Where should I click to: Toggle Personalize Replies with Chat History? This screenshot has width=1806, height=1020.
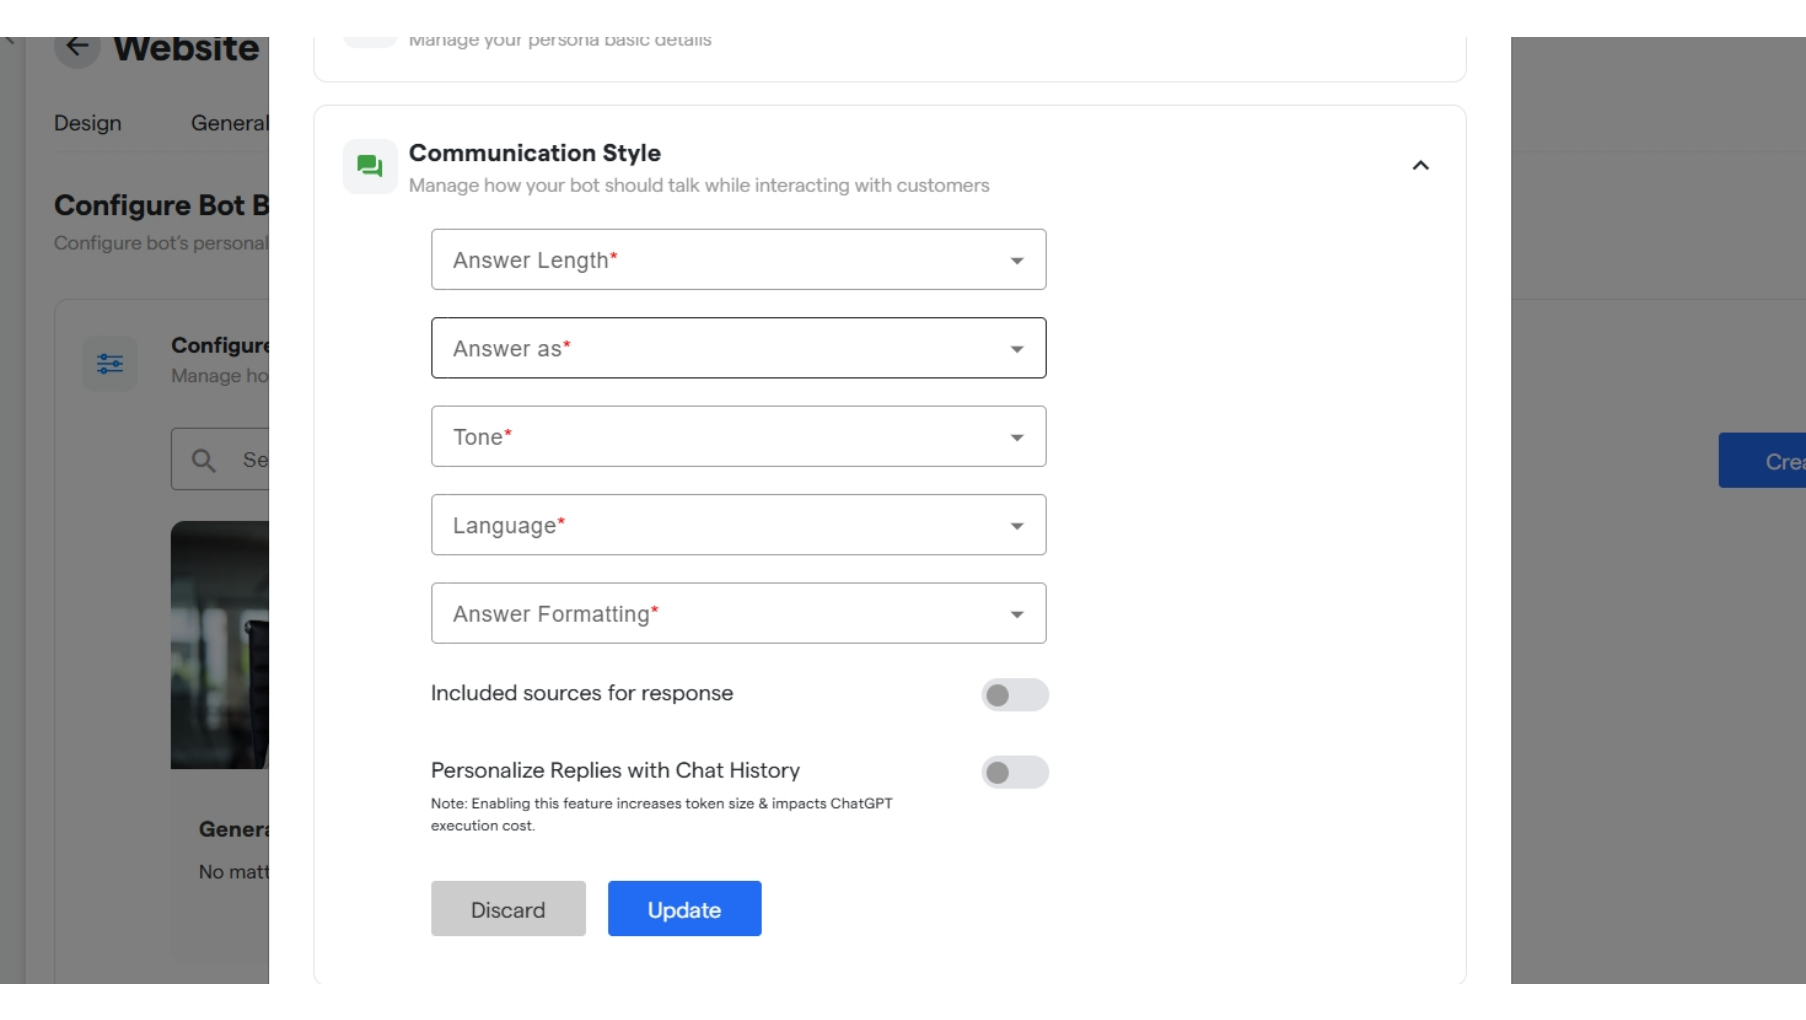pos(1014,772)
